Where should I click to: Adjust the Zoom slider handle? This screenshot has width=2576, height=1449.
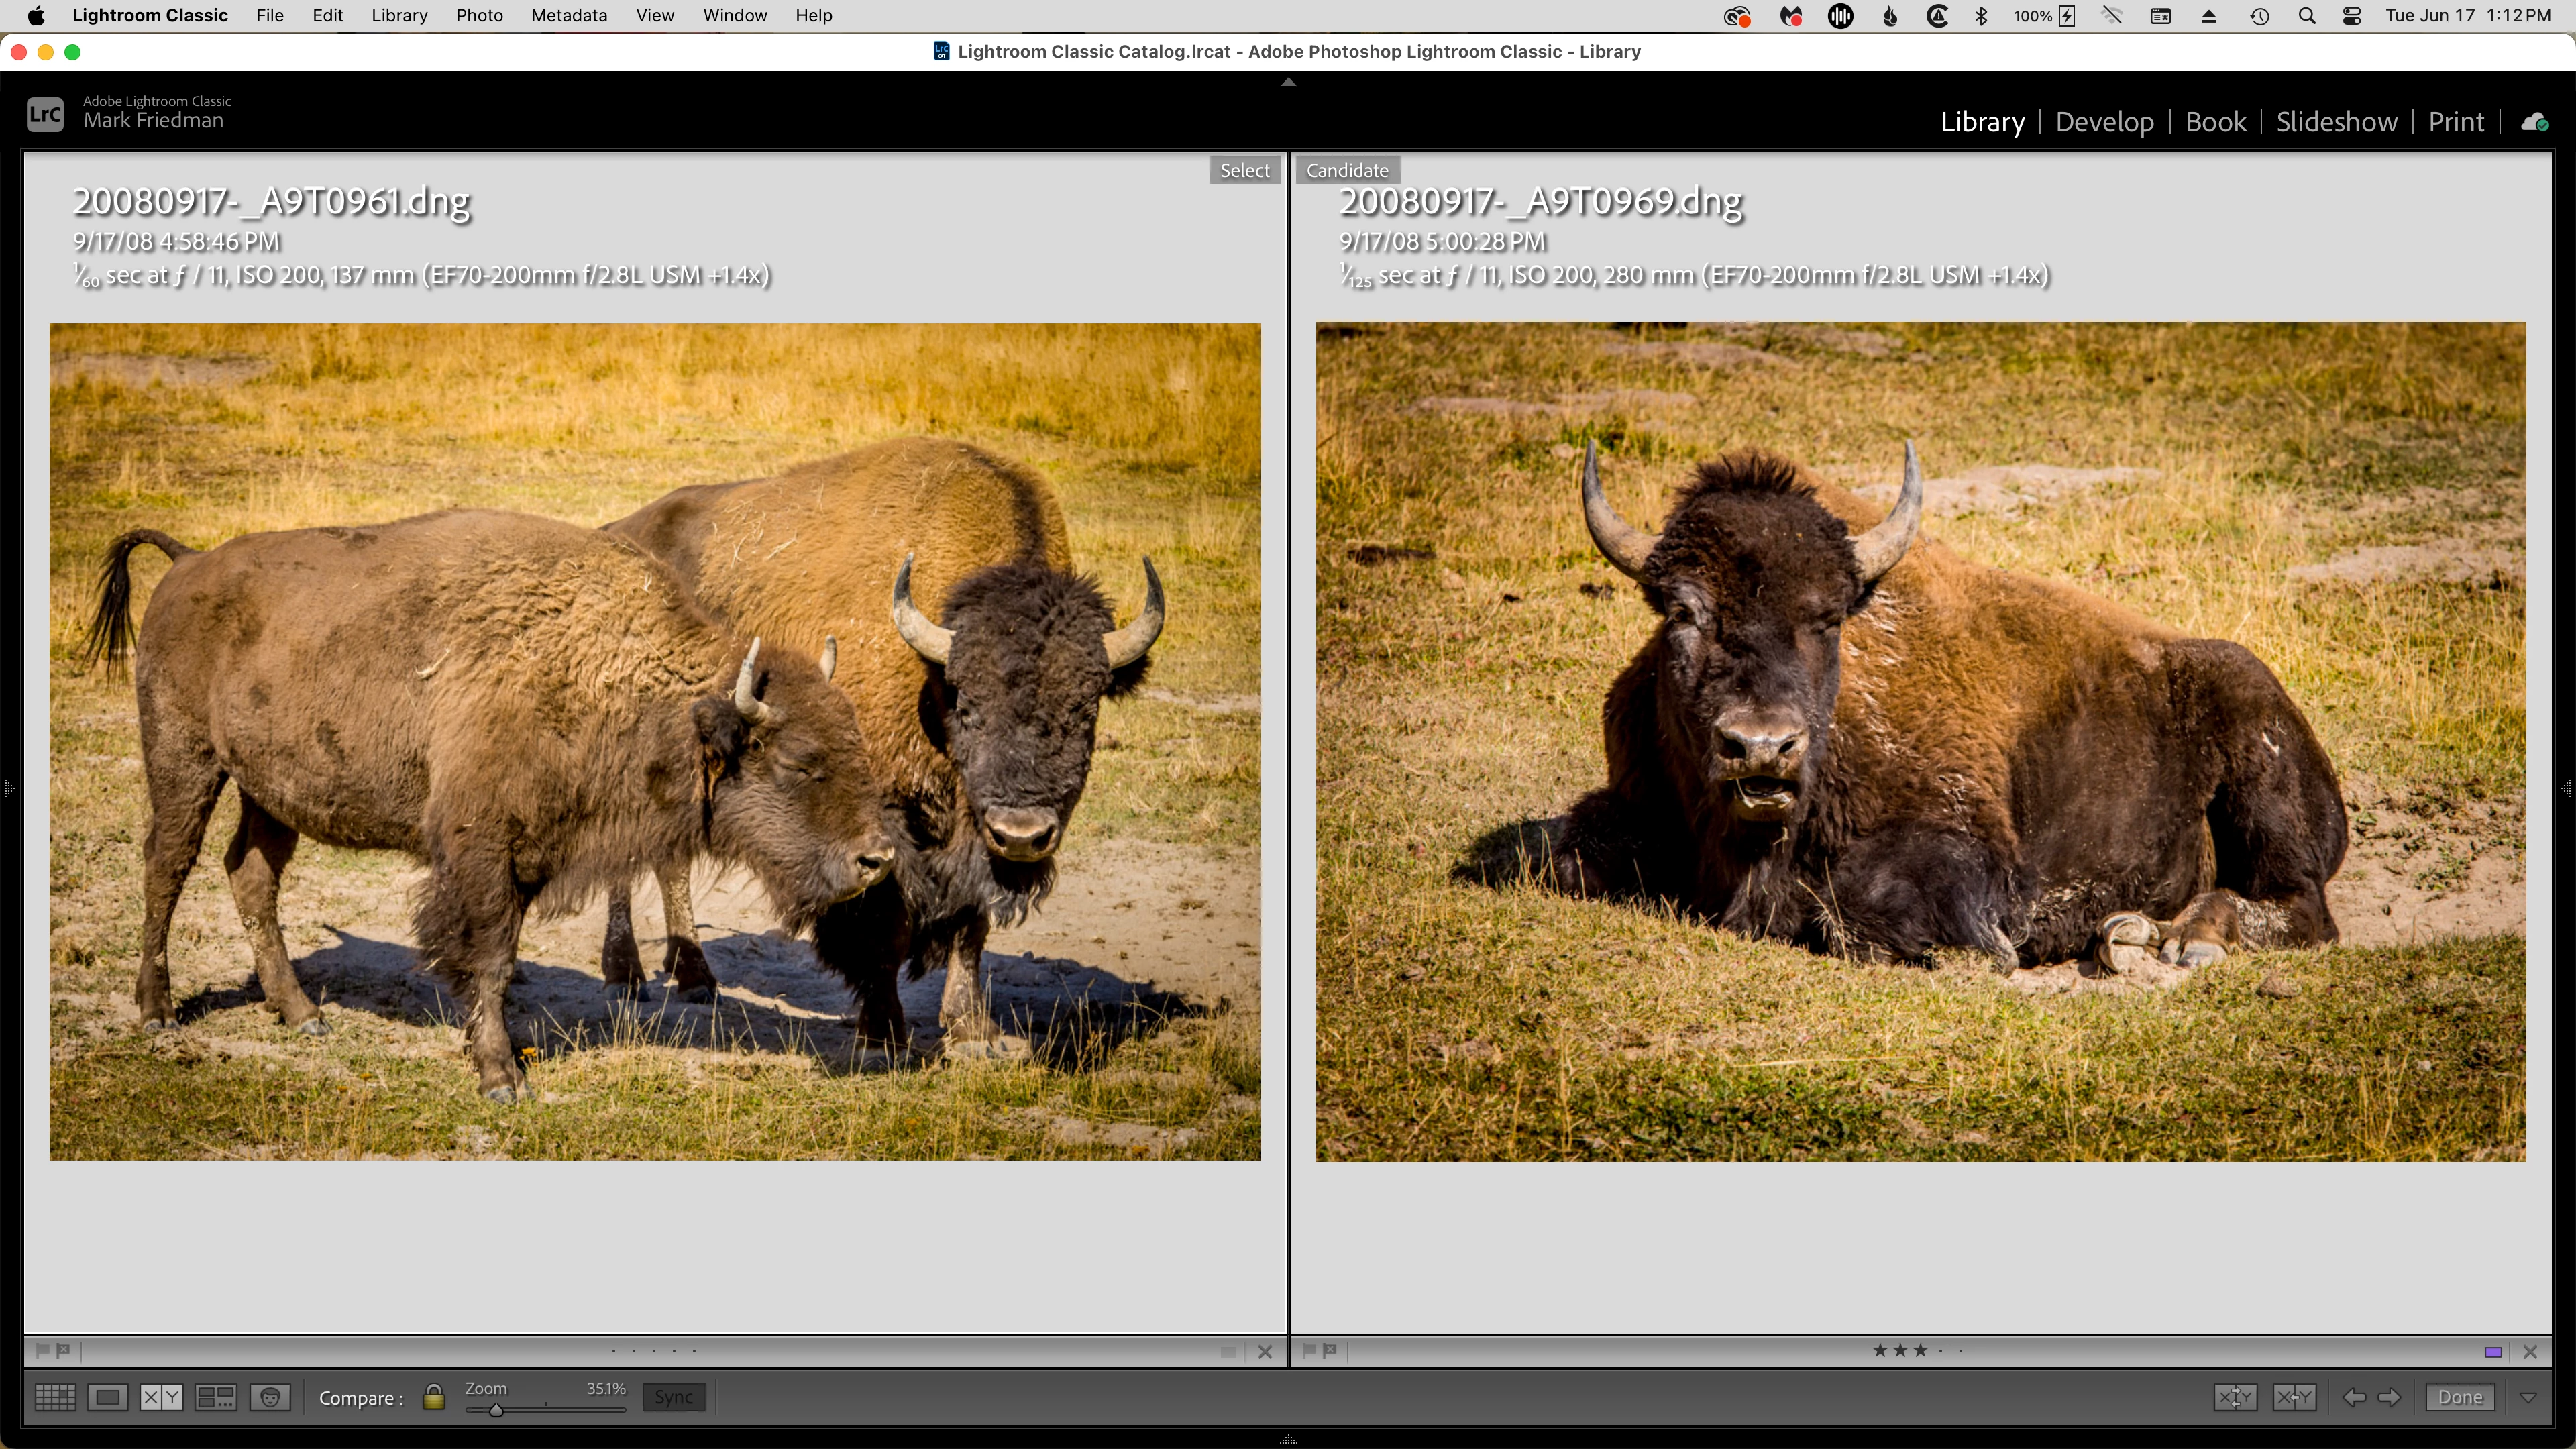[x=496, y=1410]
